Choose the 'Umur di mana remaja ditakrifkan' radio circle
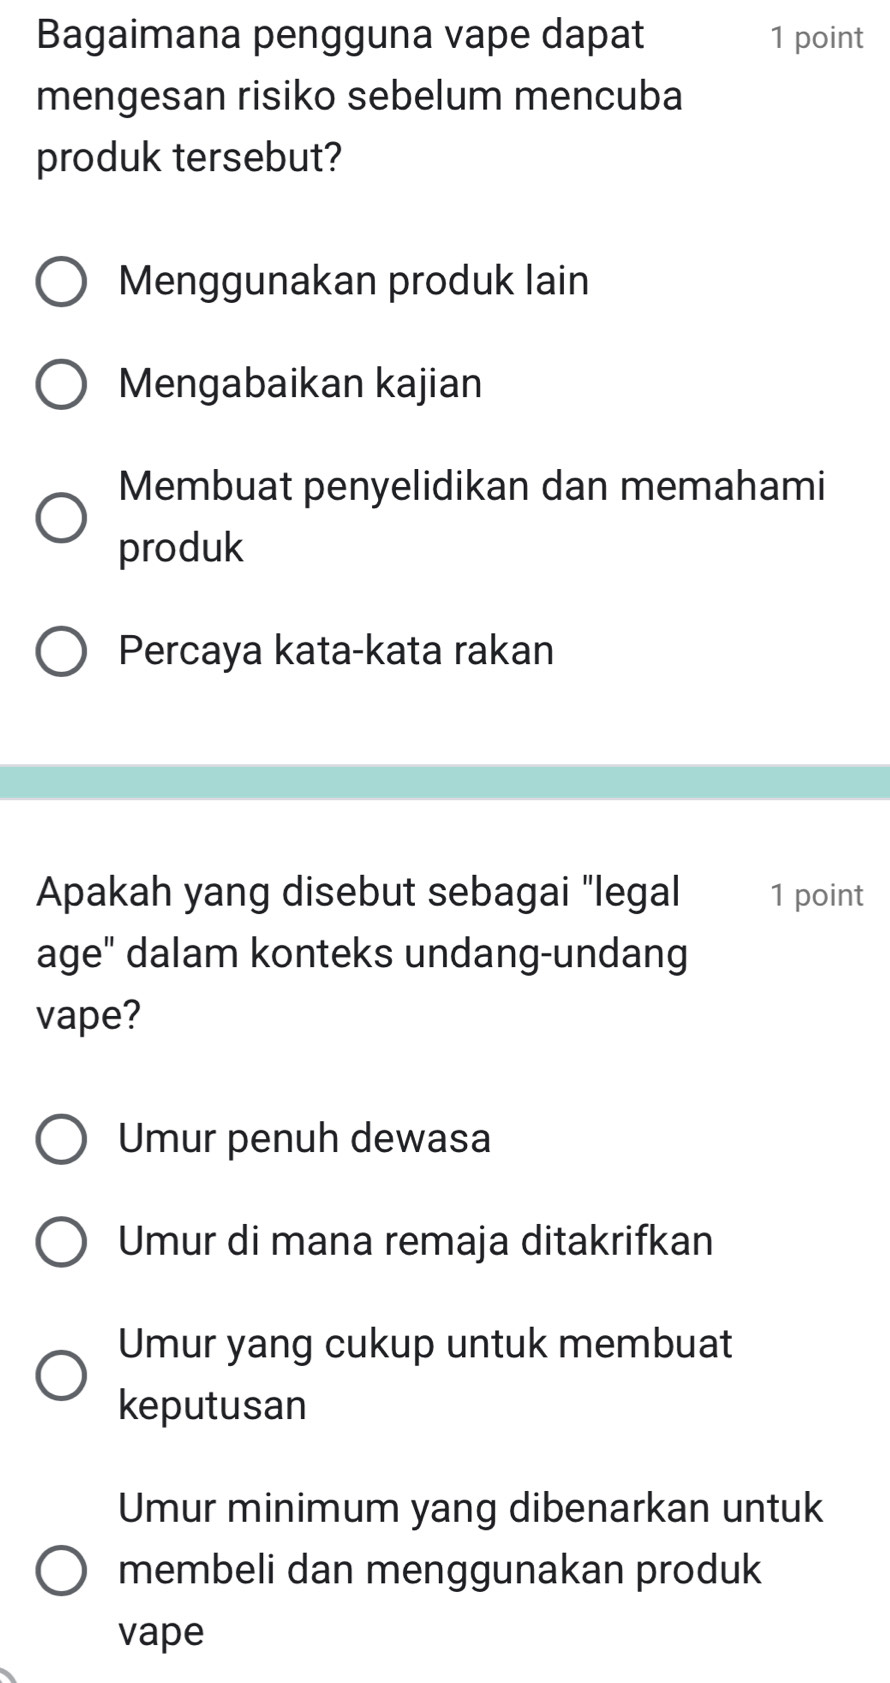The image size is (890, 1683). pyautogui.click(x=61, y=1242)
